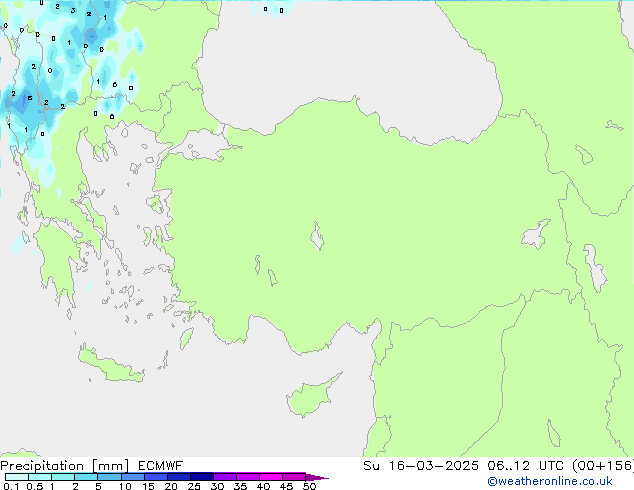
Task: Click the 25 to 30 mm navy legend swatch
Action: click(x=201, y=477)
